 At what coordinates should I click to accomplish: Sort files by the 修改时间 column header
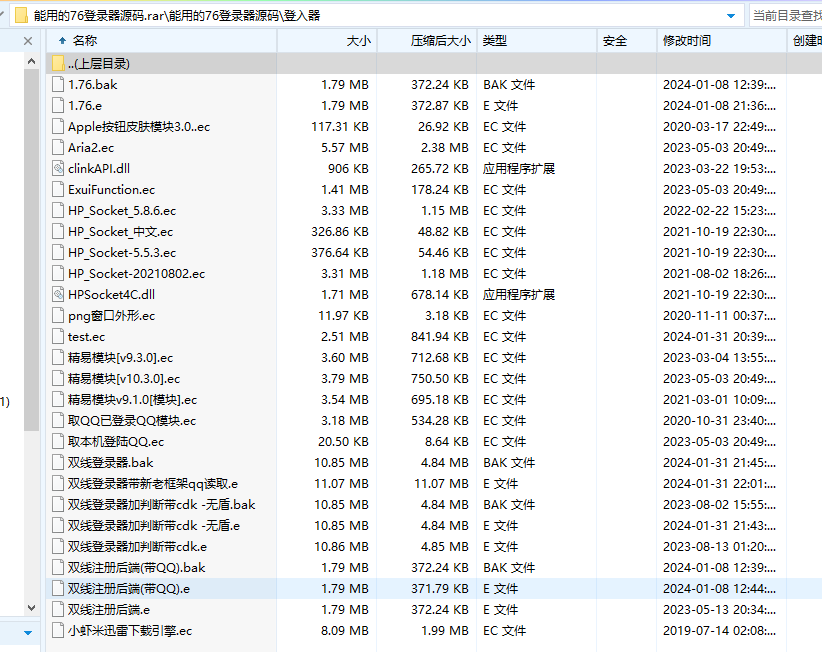(x=686, y=40)
